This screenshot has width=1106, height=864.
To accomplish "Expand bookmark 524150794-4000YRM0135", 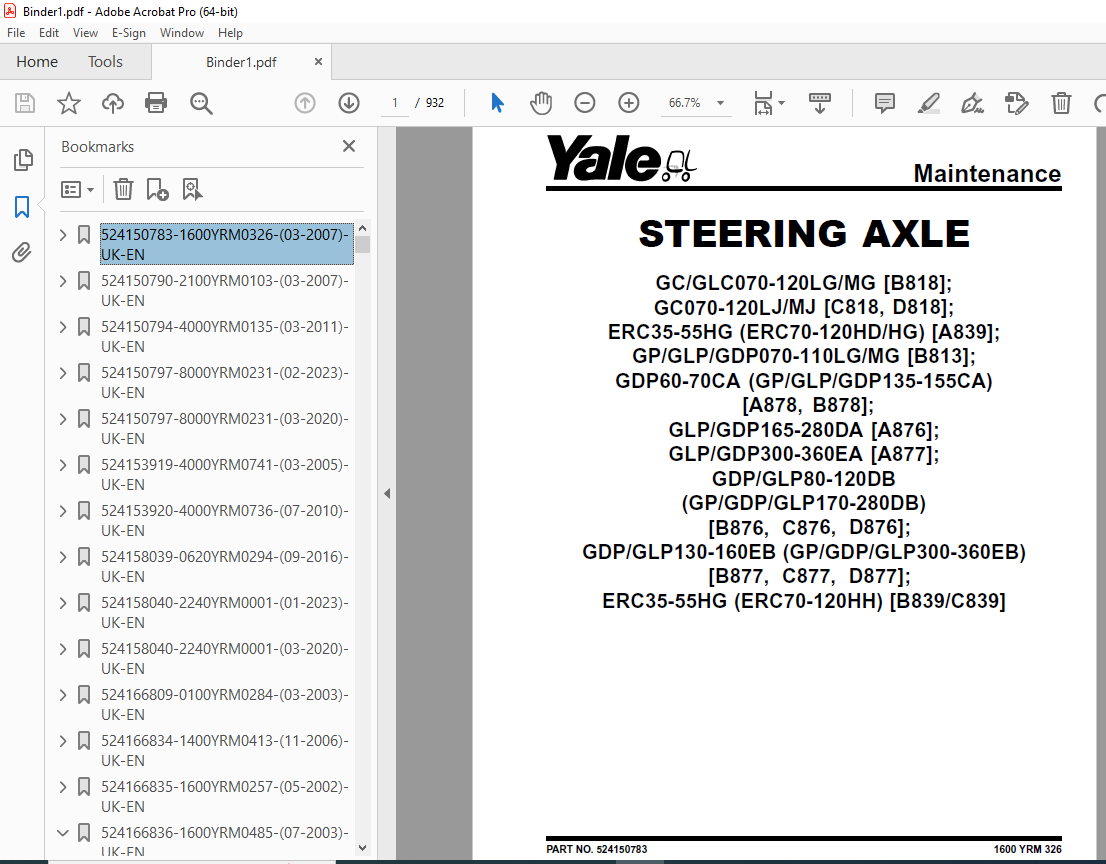I will click(63, 327).
